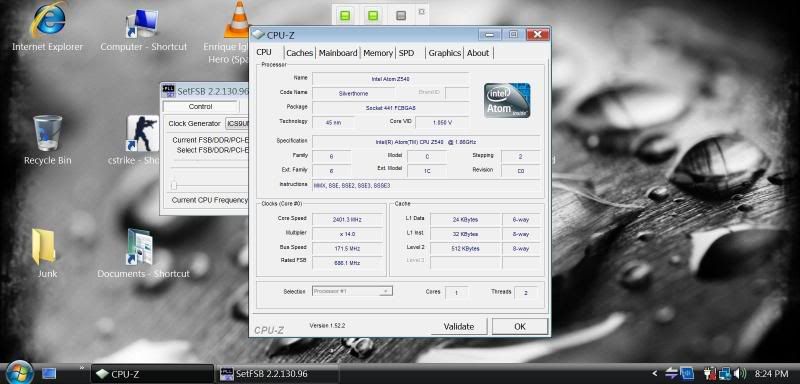Click the 512 KBytes Level 2 value
This screenshot has width=800, height=384.
465,248
